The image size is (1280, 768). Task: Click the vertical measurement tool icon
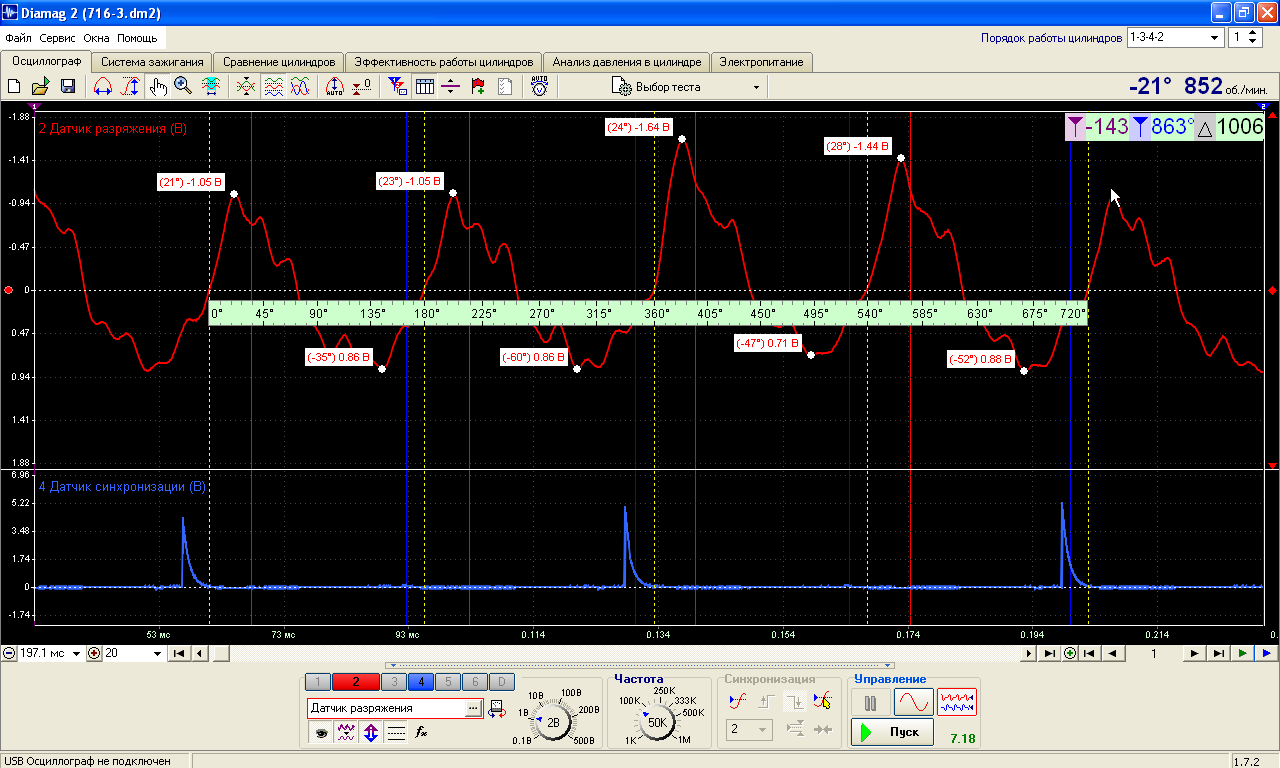[x=130, y=87]
